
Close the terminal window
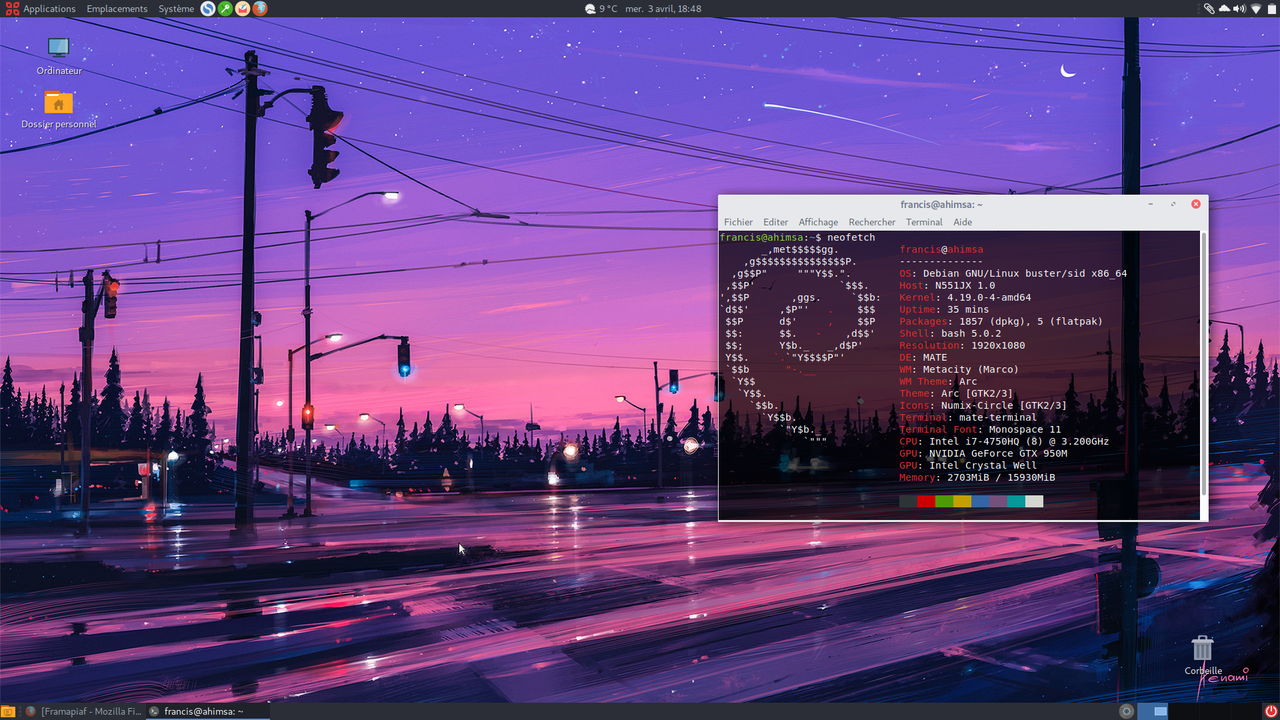click(1195, 204)
